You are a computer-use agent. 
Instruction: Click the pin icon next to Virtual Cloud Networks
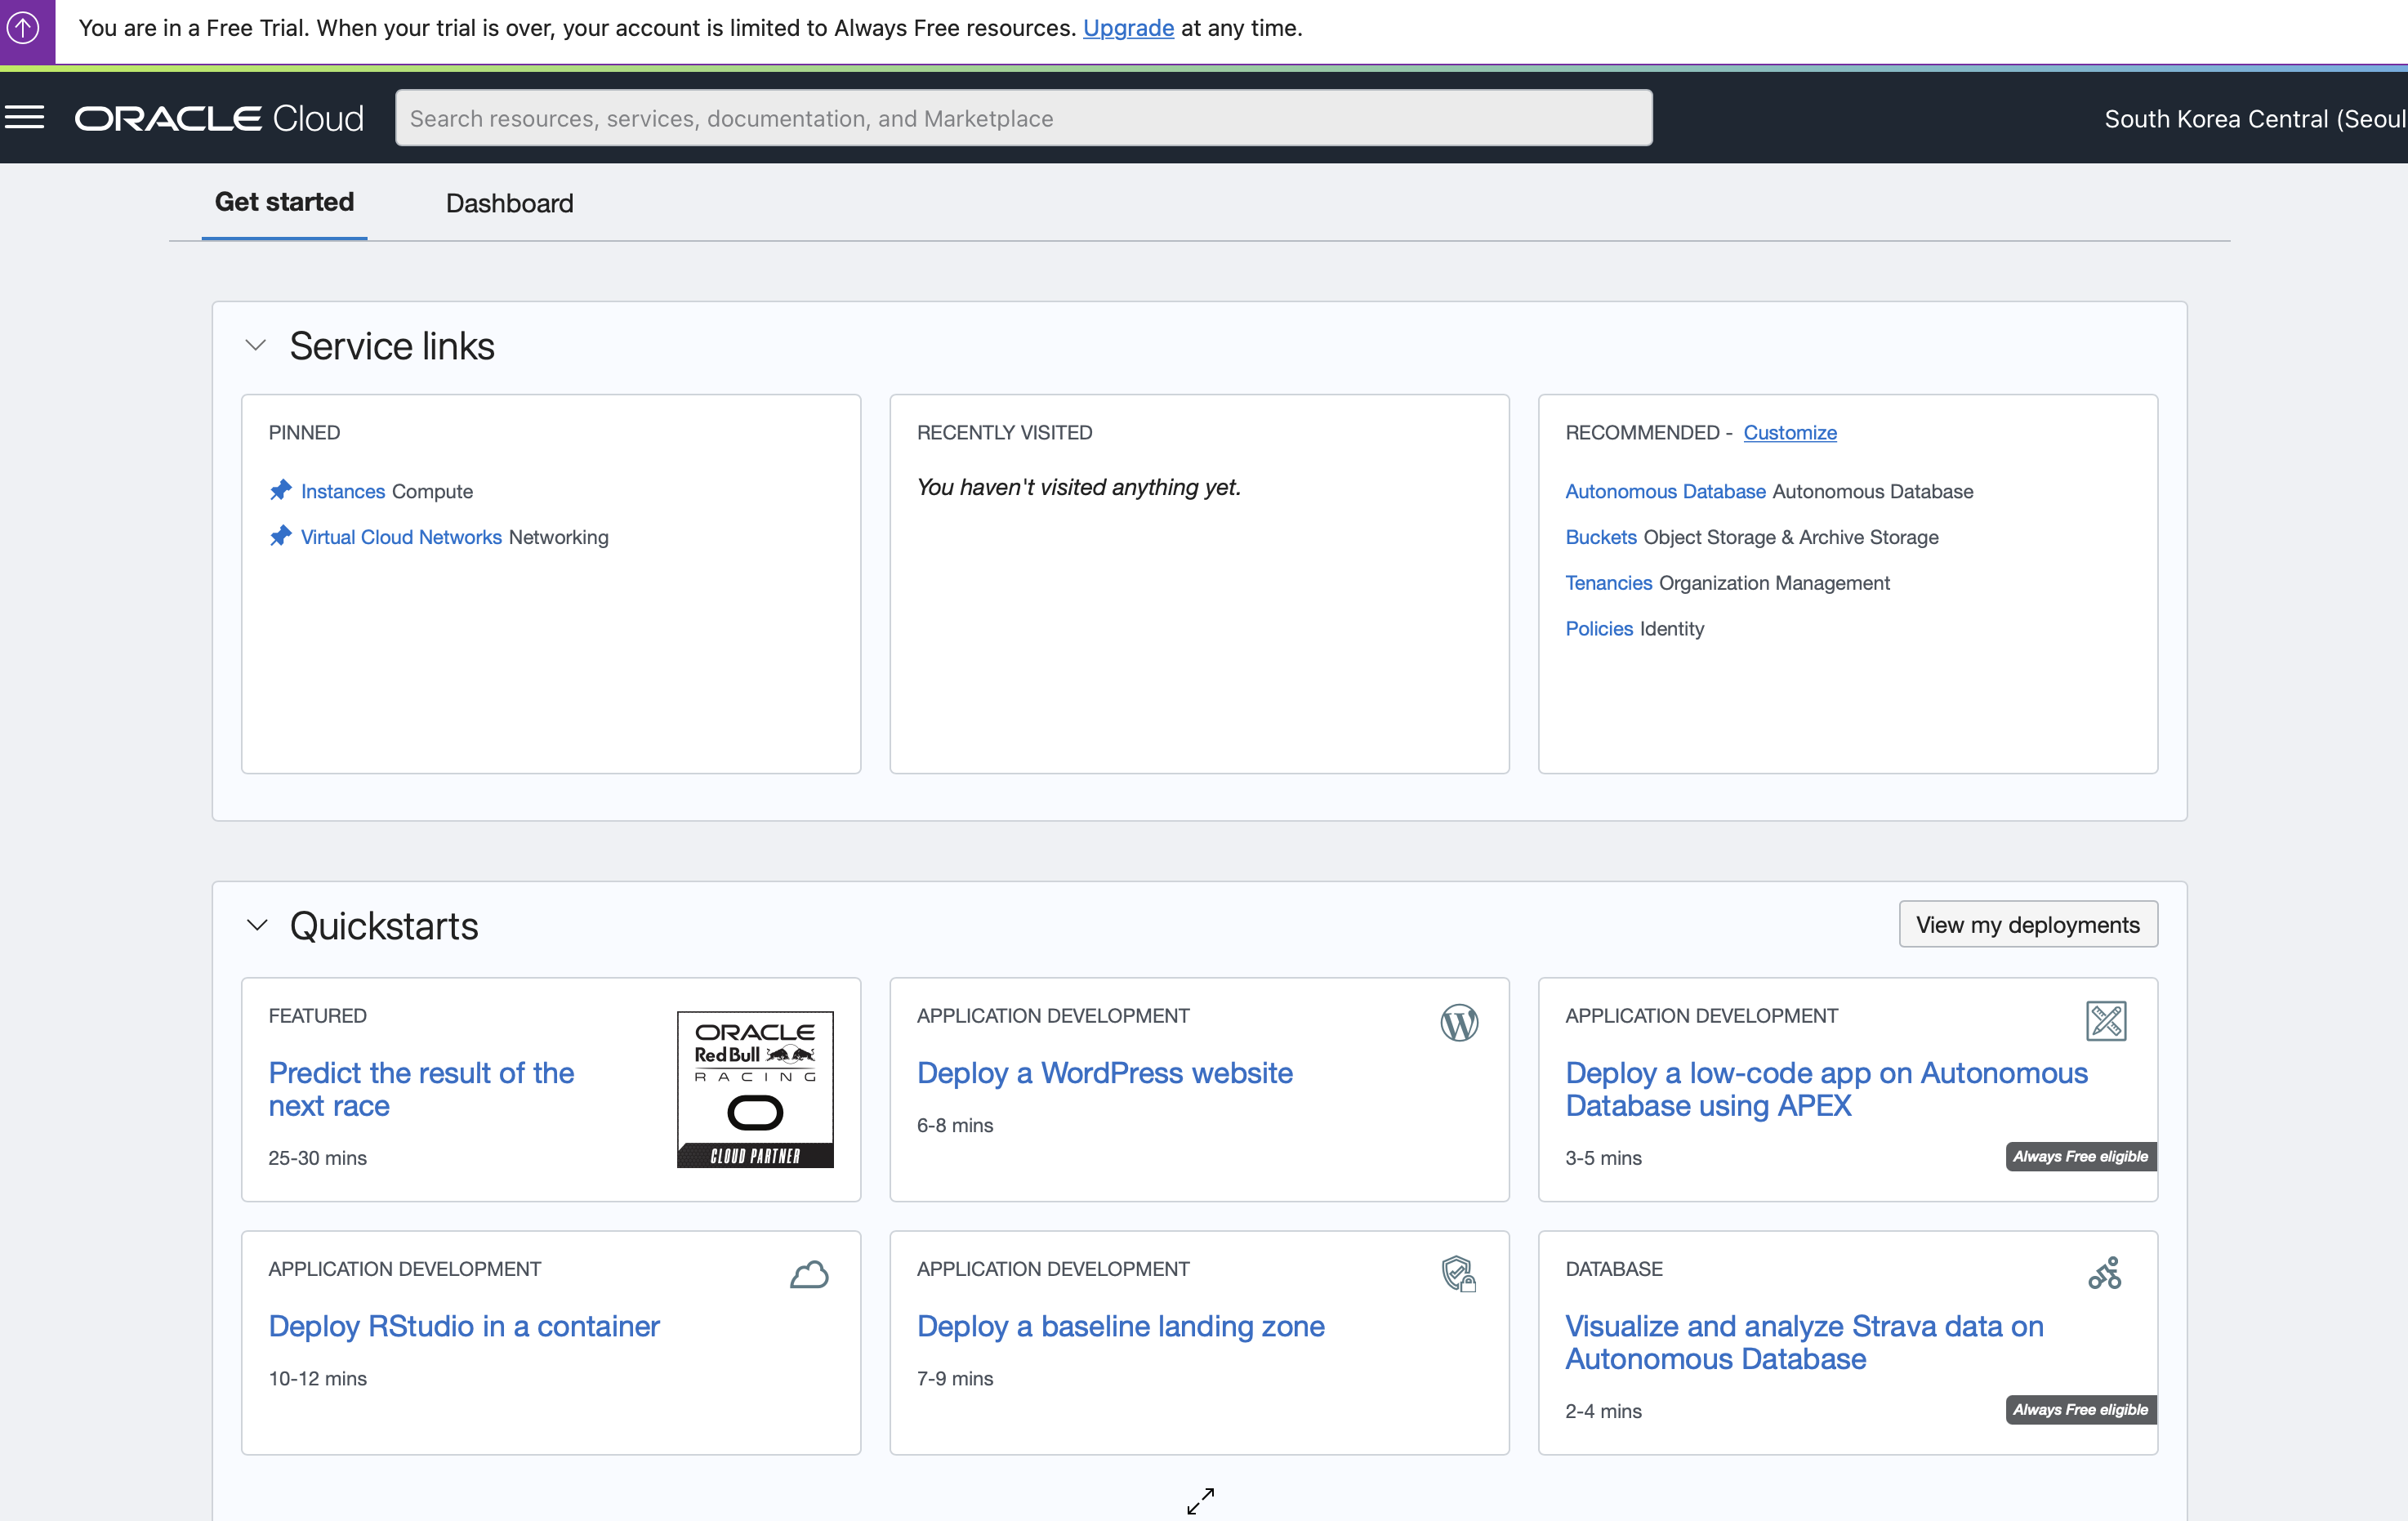[280, 536]
